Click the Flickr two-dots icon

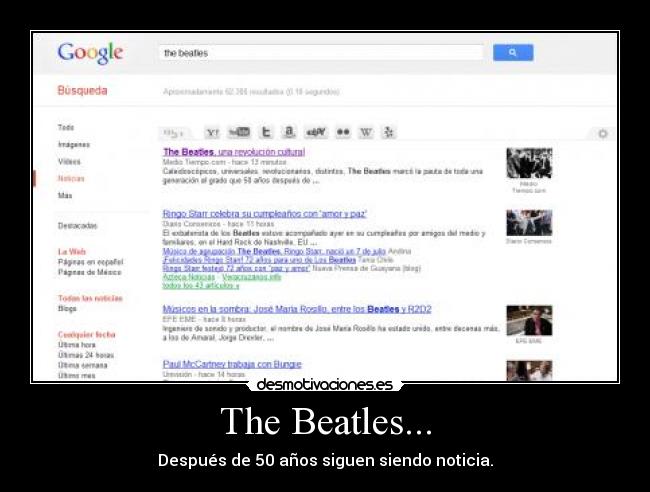click(x=343, y=133)
